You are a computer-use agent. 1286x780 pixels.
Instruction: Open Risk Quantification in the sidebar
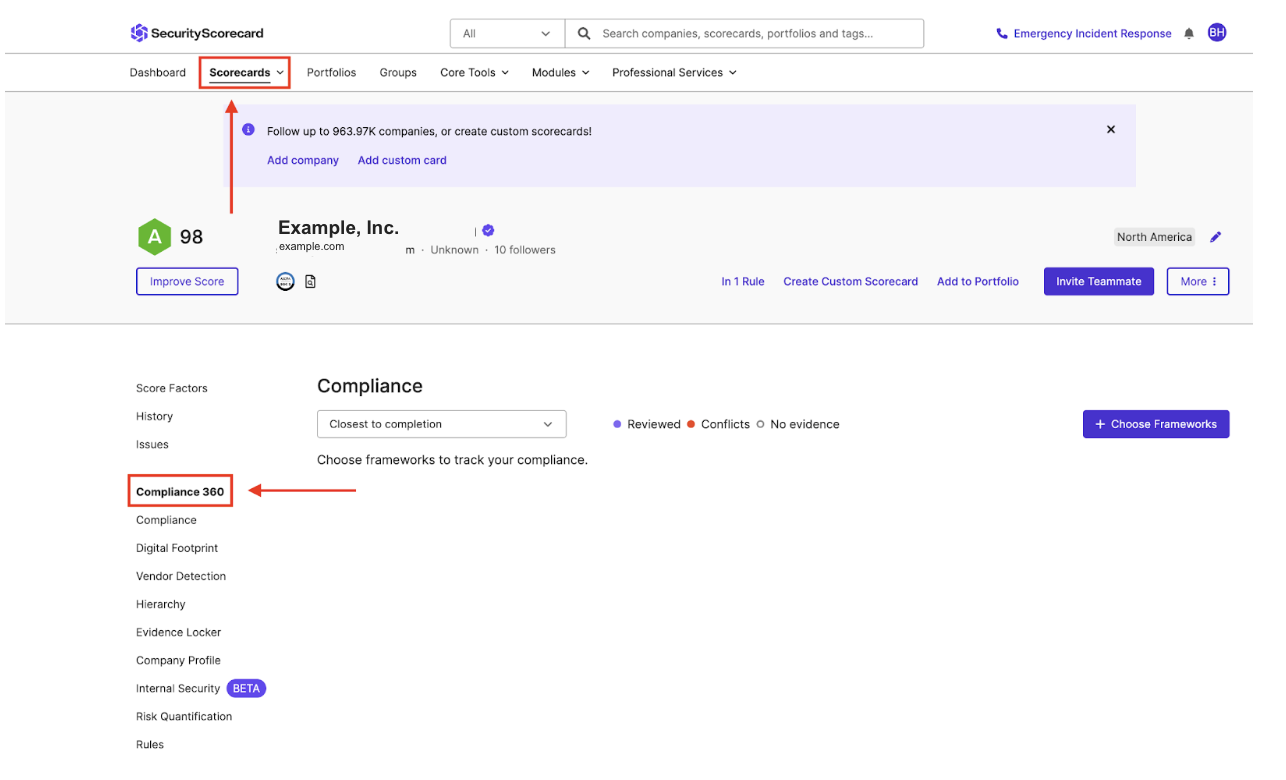[x=184, y=716]
